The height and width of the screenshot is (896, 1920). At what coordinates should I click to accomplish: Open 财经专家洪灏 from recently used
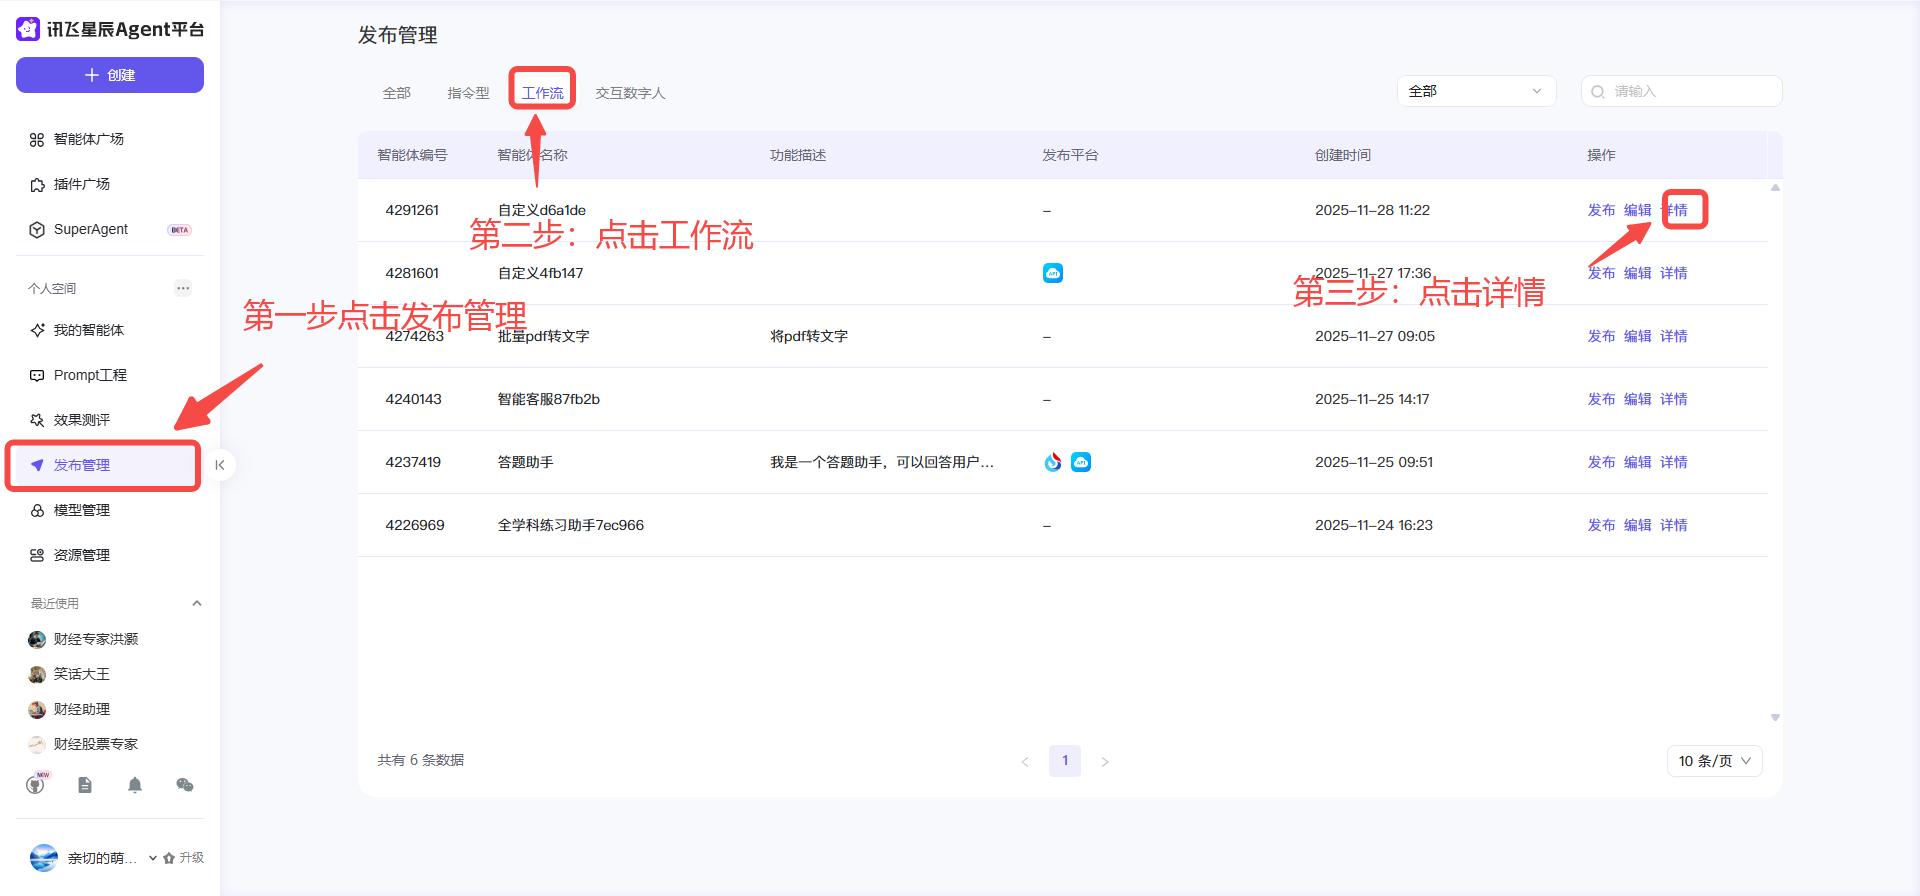[95, 639]
